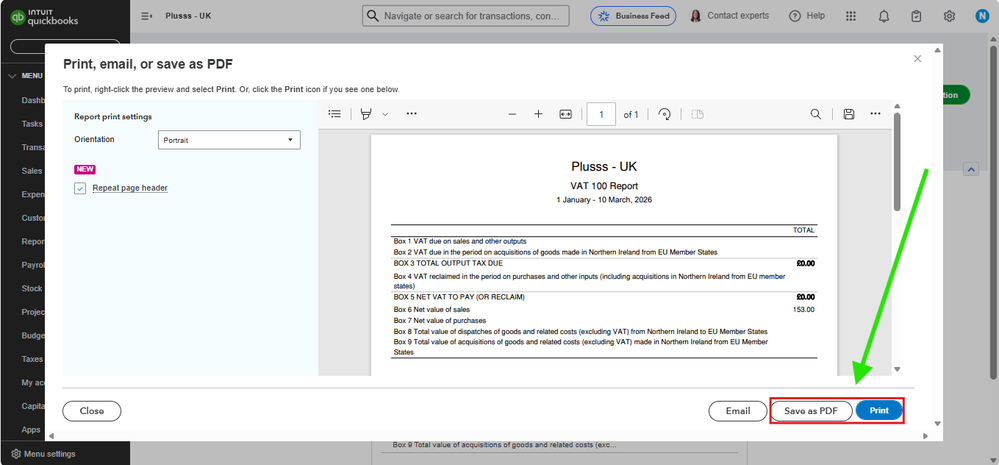Open the Help menu

pos(807,16)
